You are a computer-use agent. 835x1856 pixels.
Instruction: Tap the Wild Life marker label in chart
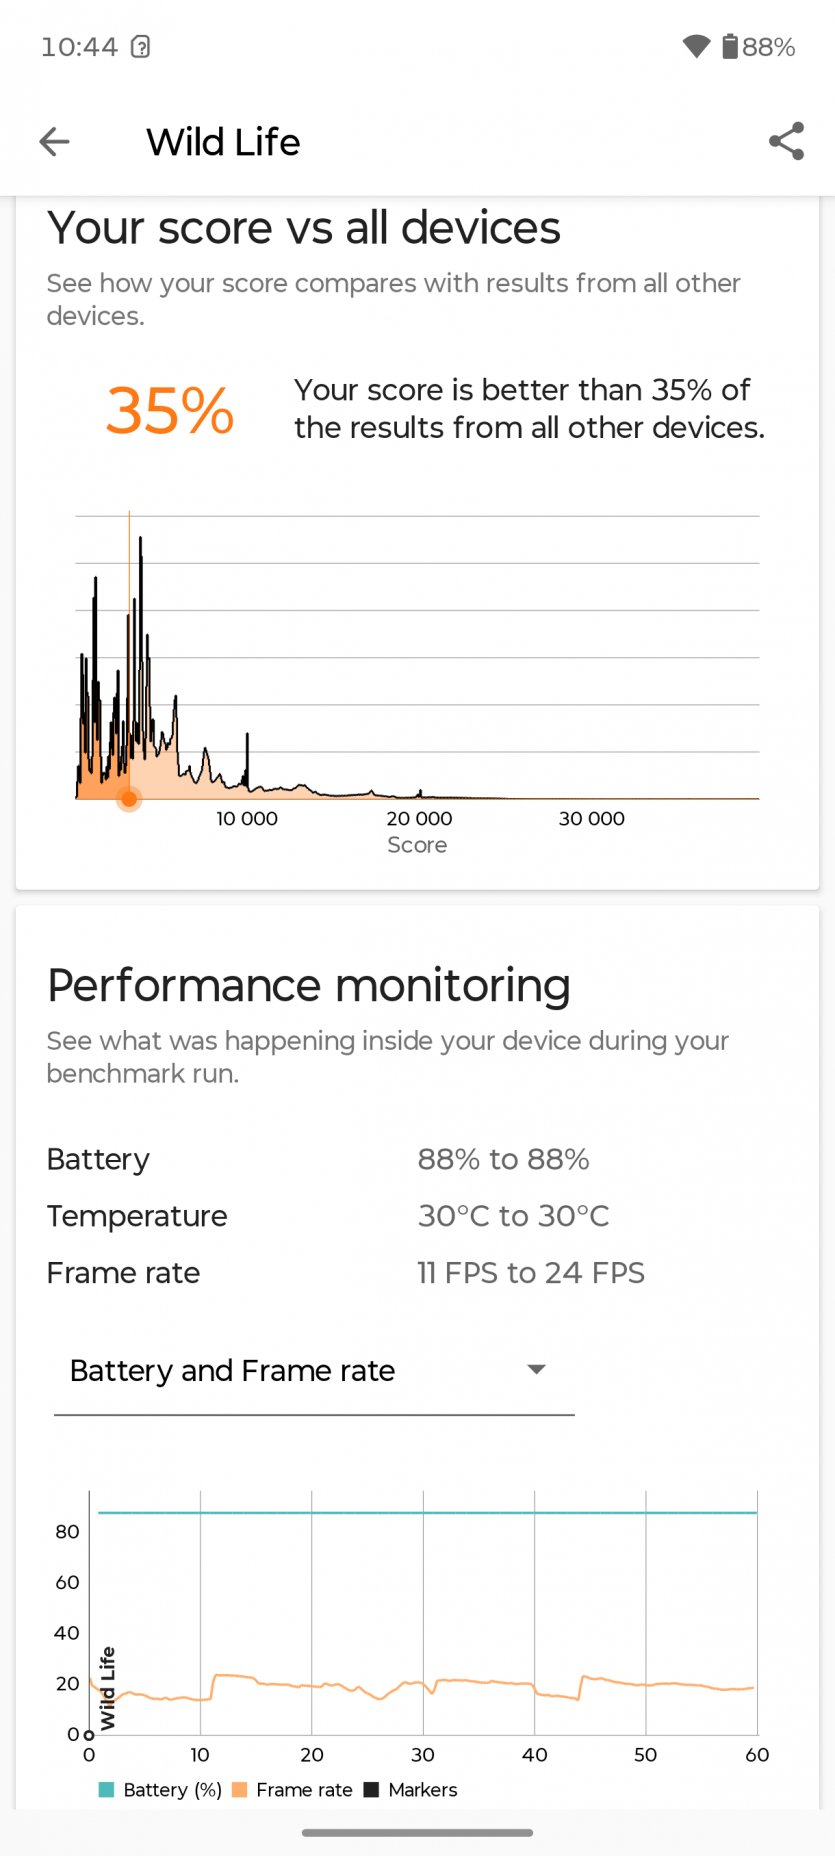coord(107,1687)
